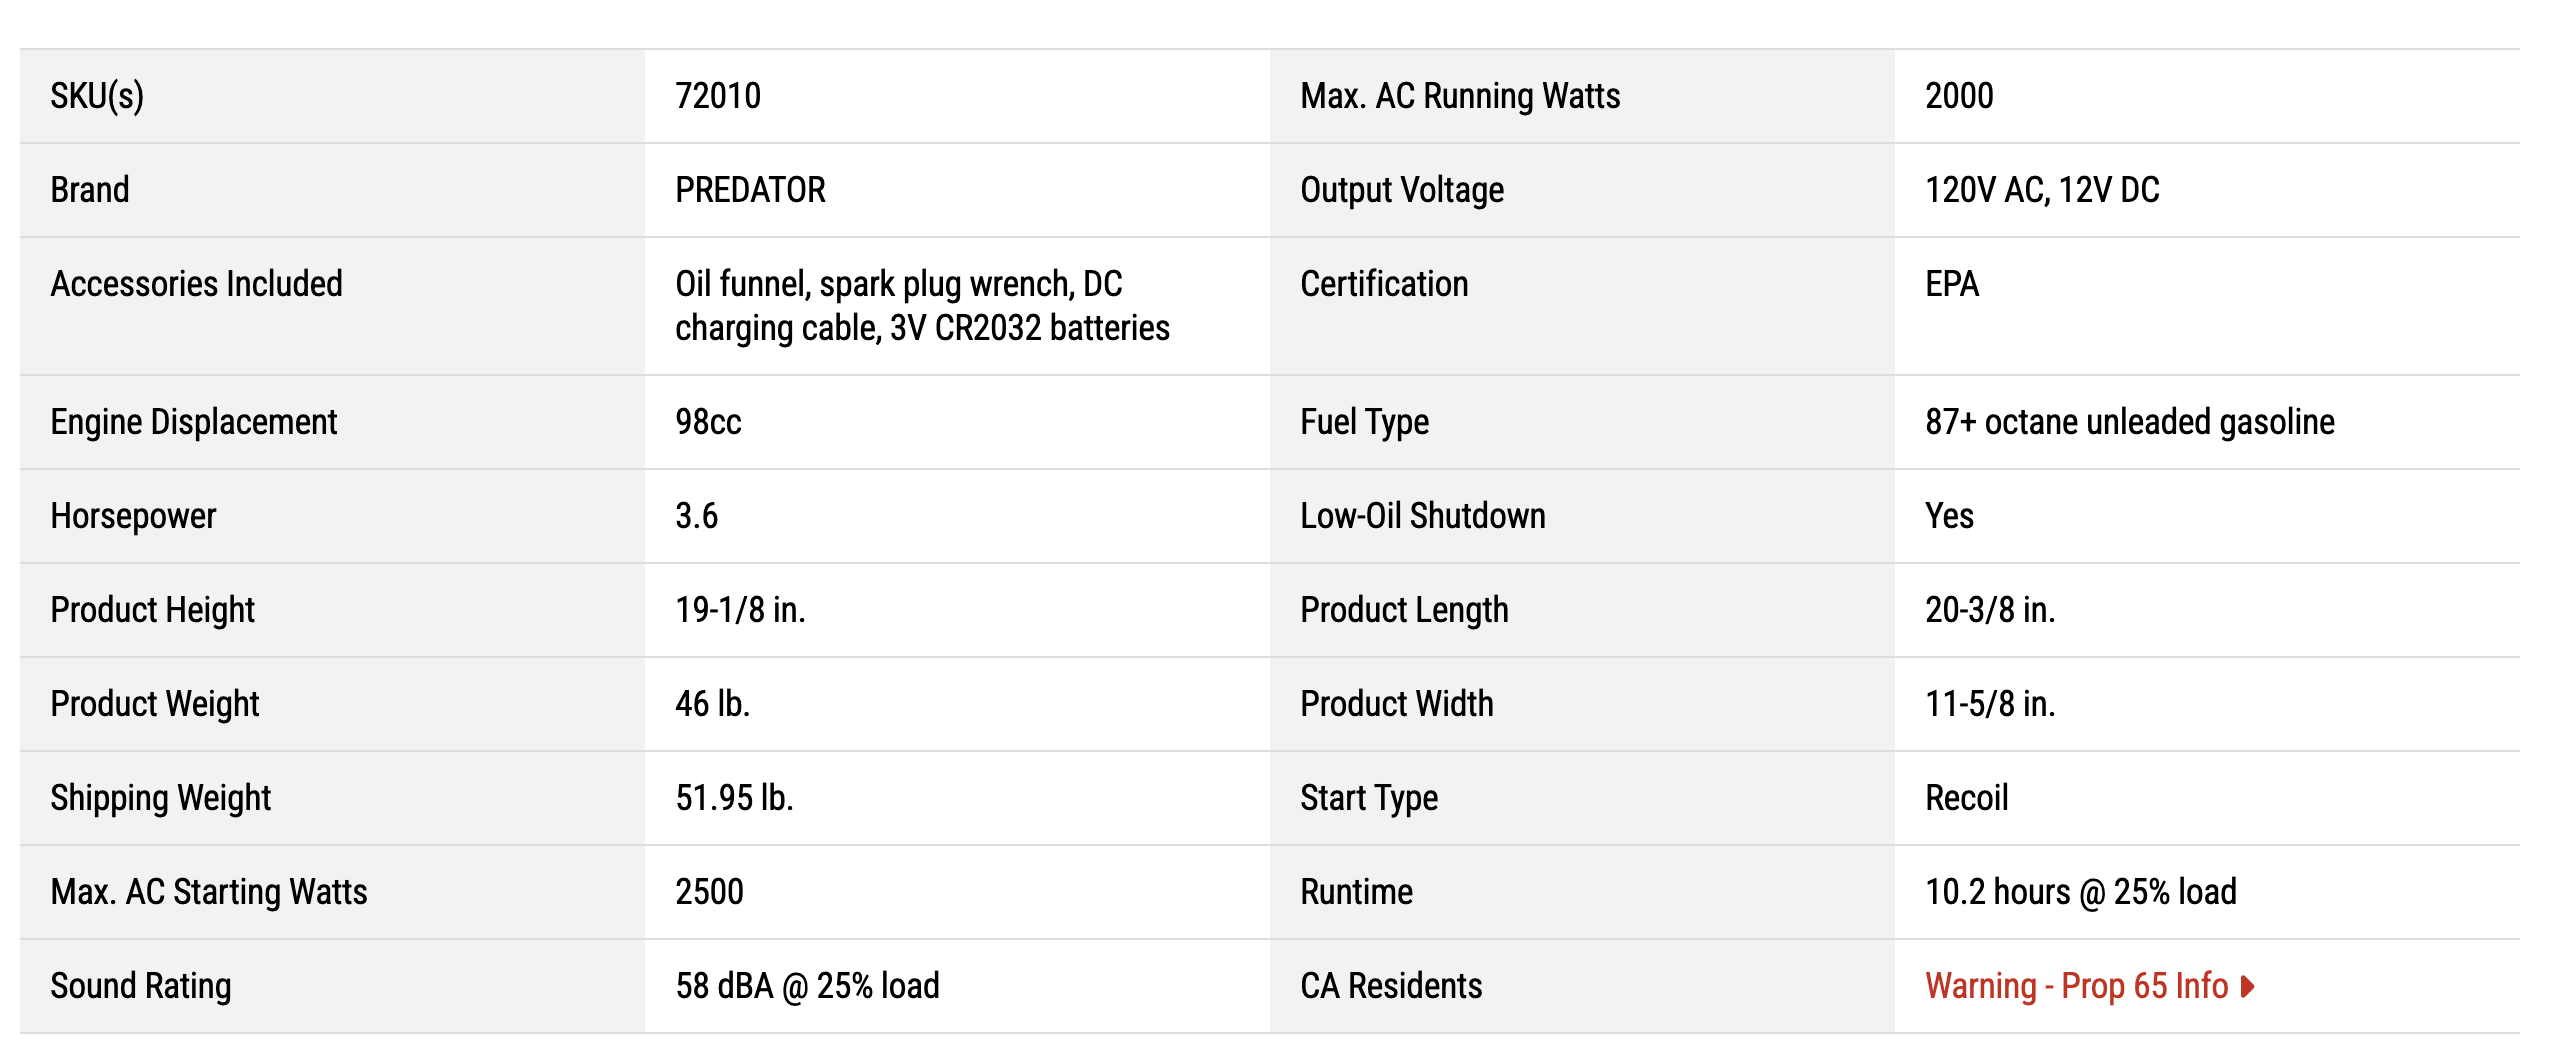Viewport: 2550px width, 1064px height.
Task: Click the Engine Displacement 98cc value
Action: (708, 422)
